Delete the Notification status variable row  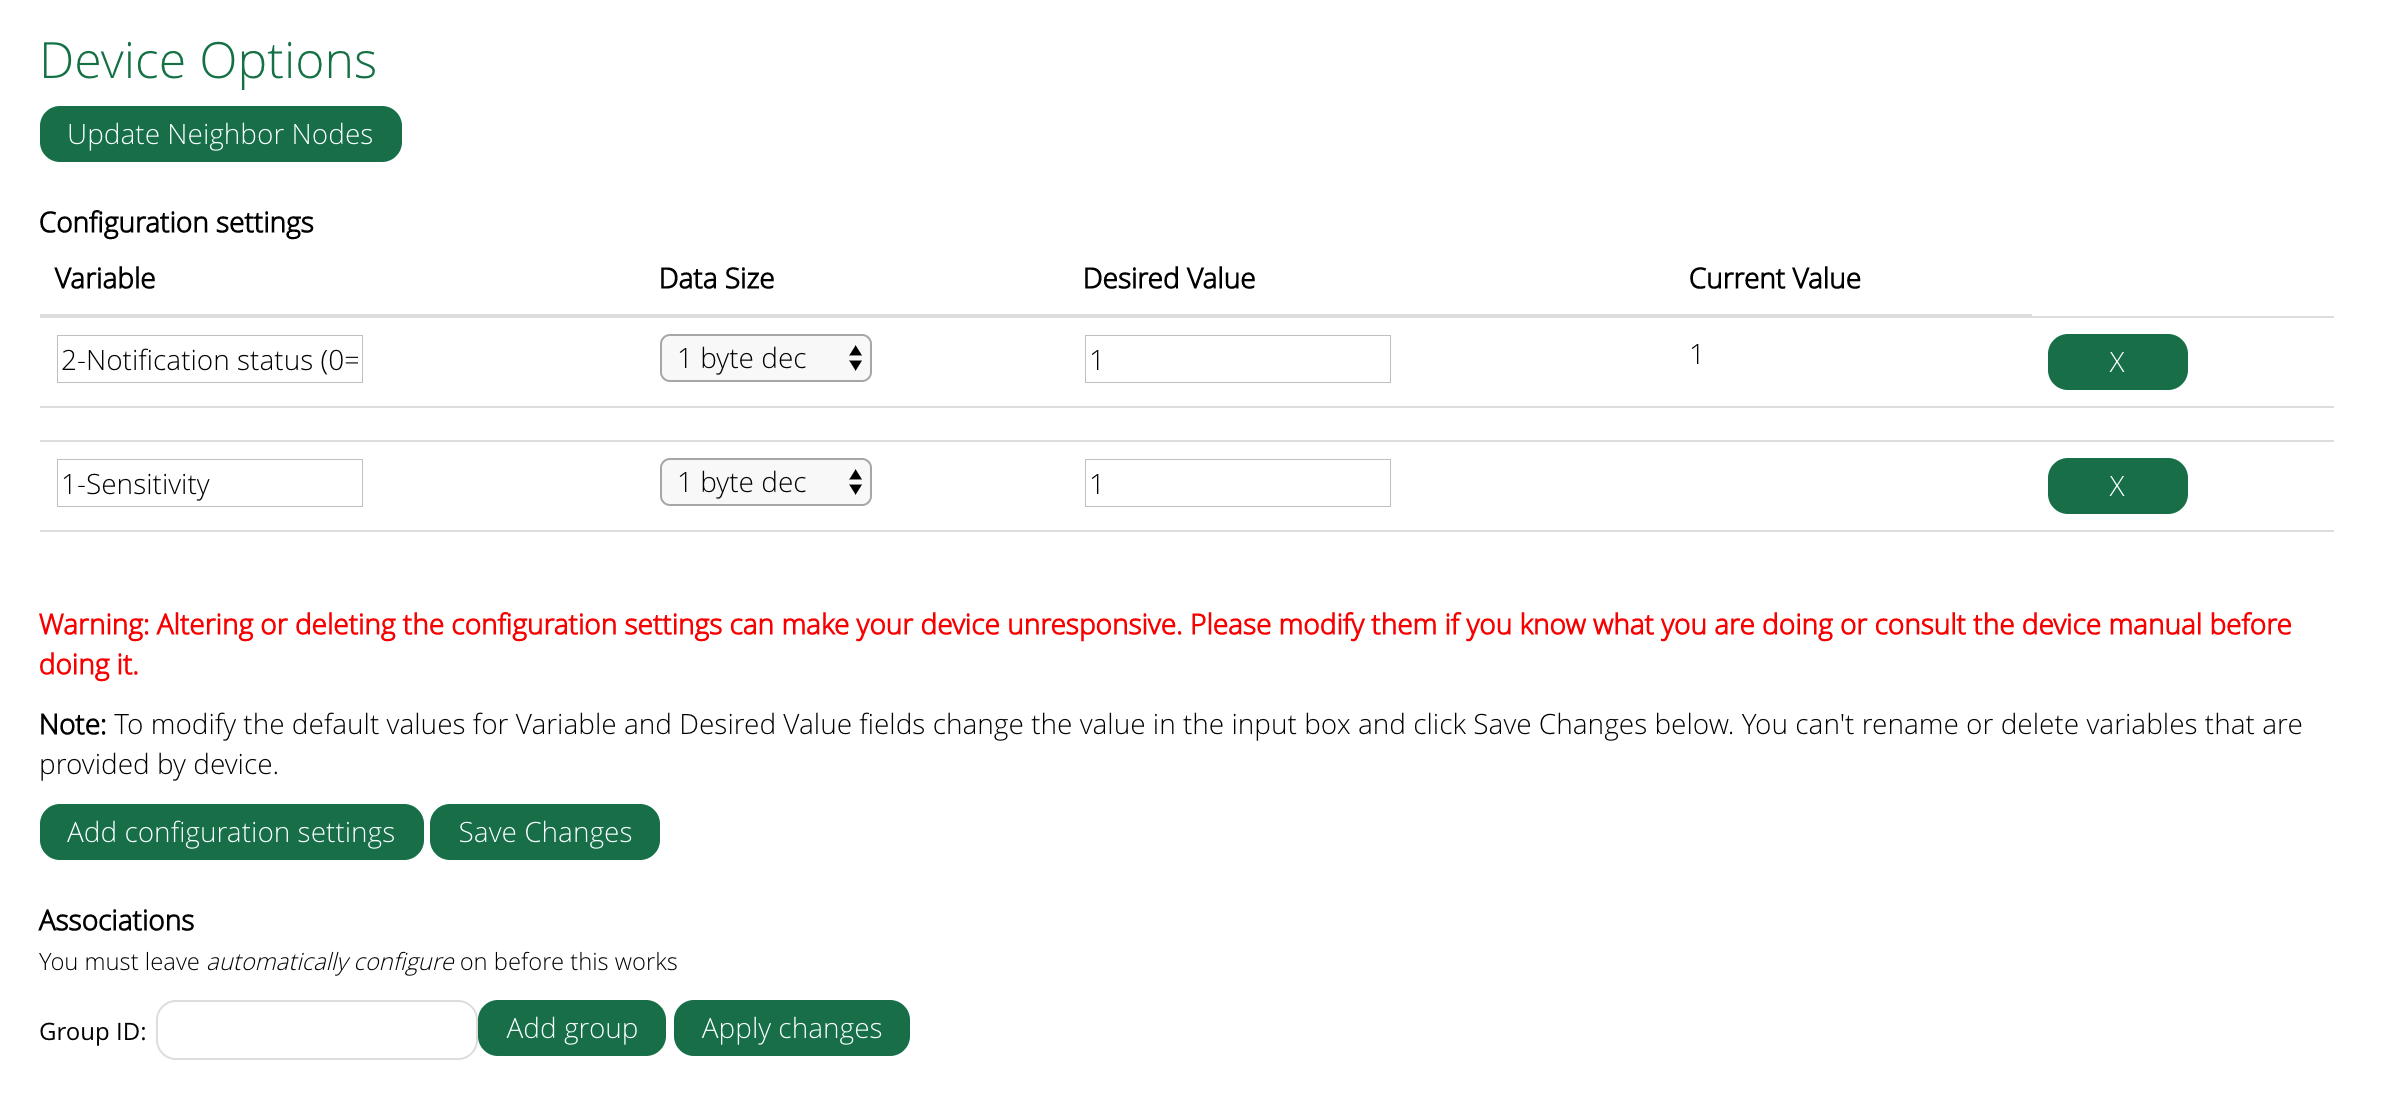[x=2116, y=362]
